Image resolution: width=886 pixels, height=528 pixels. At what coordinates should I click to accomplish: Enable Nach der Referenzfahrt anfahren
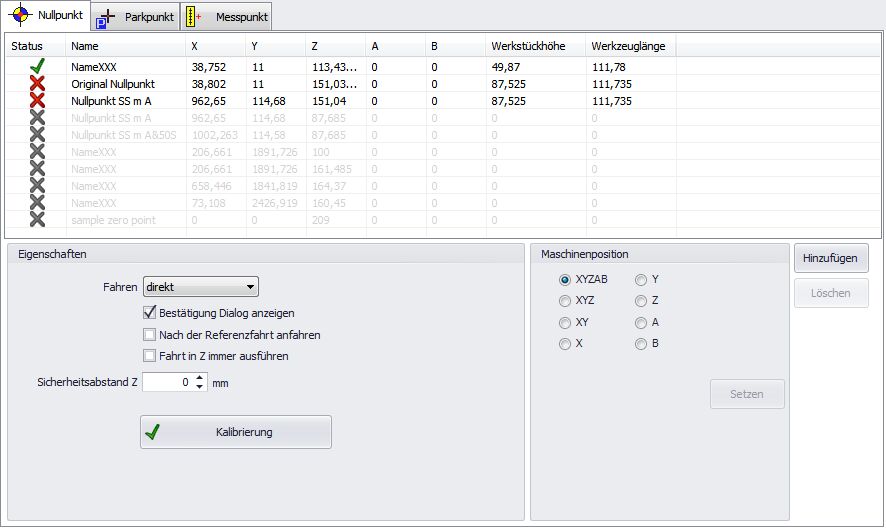150,335
